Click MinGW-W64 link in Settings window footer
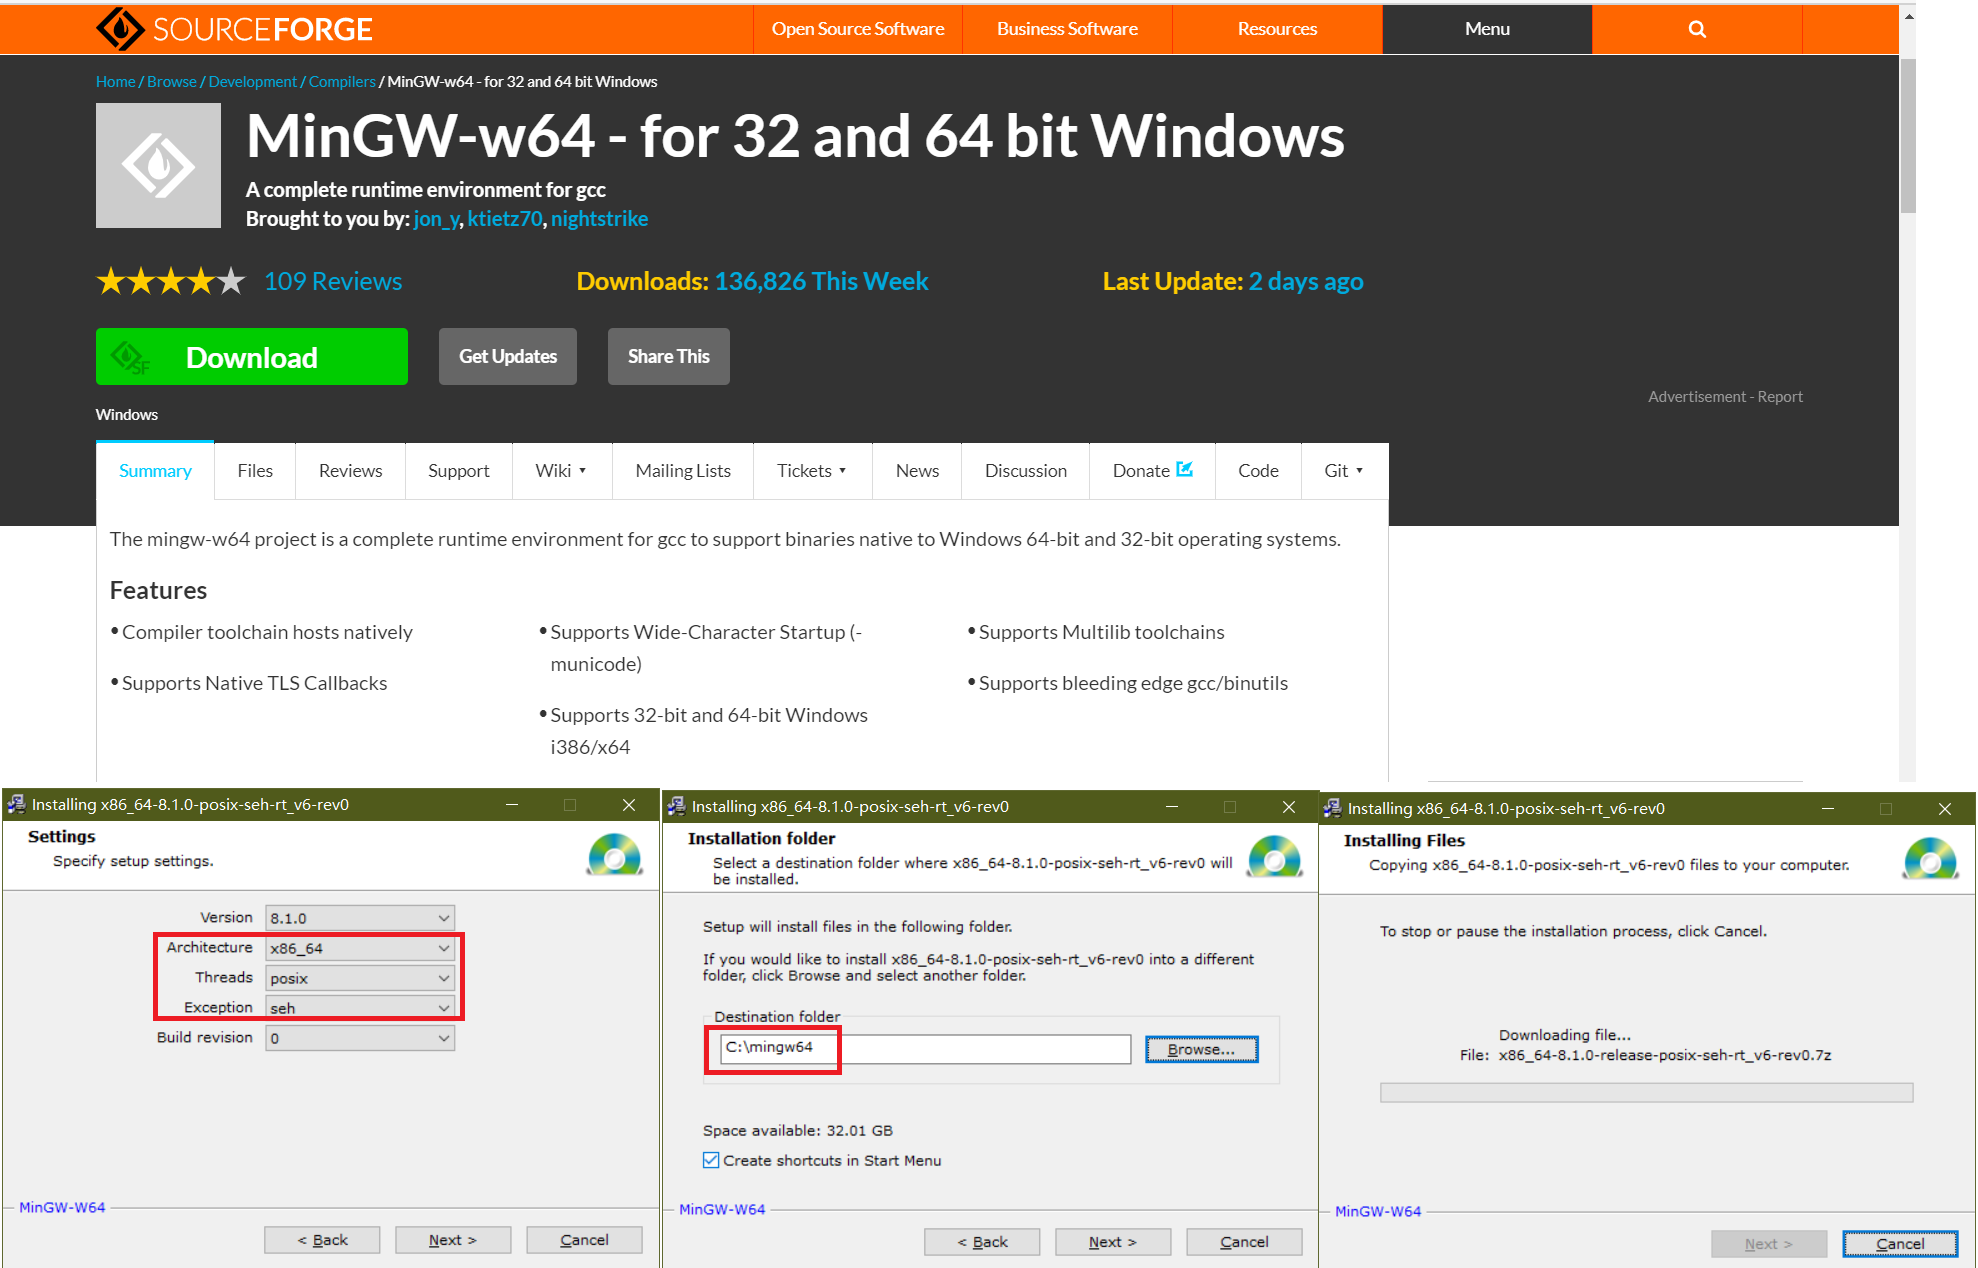The width and height of the screenshot is (1978, 1268). coord(62,1207)
